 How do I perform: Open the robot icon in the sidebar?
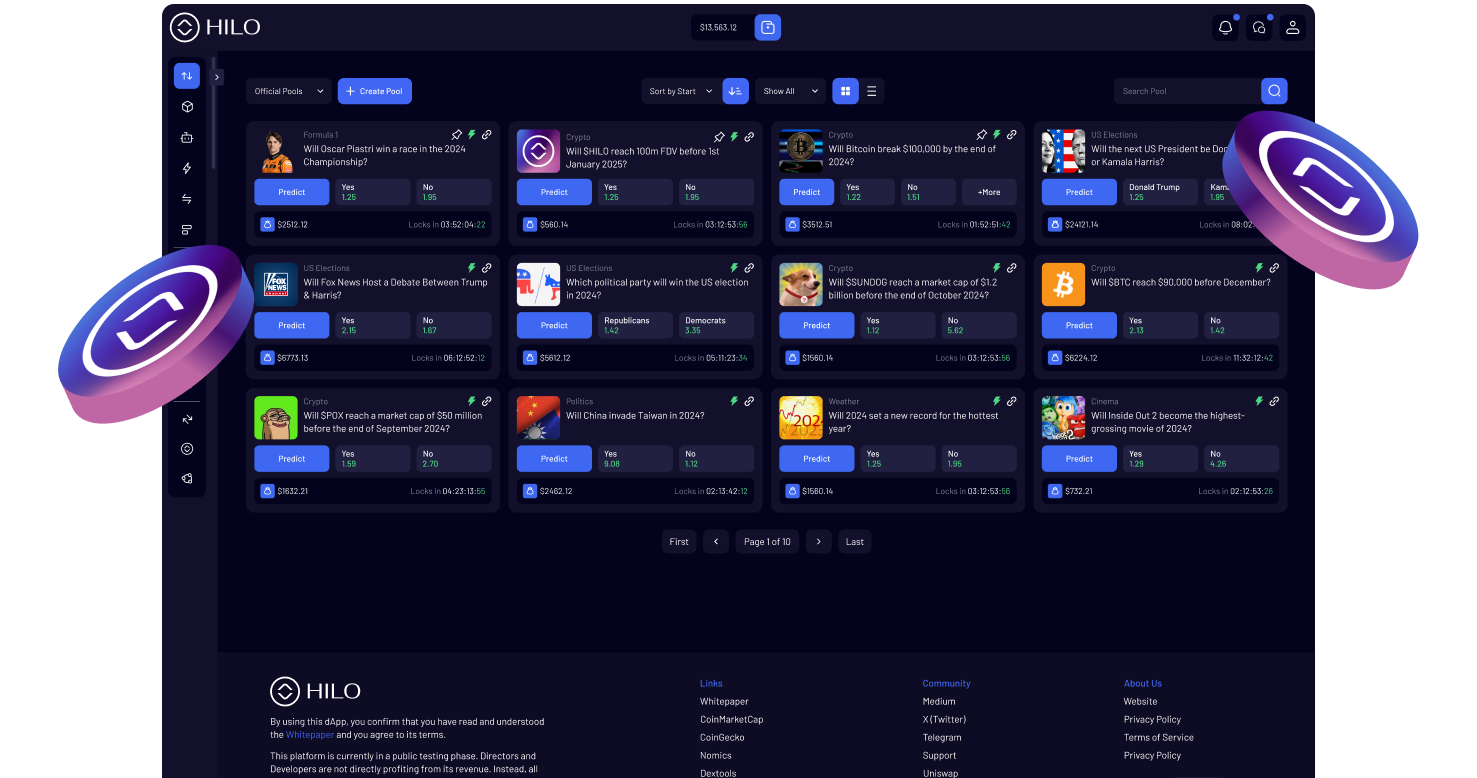coord(187,138)
